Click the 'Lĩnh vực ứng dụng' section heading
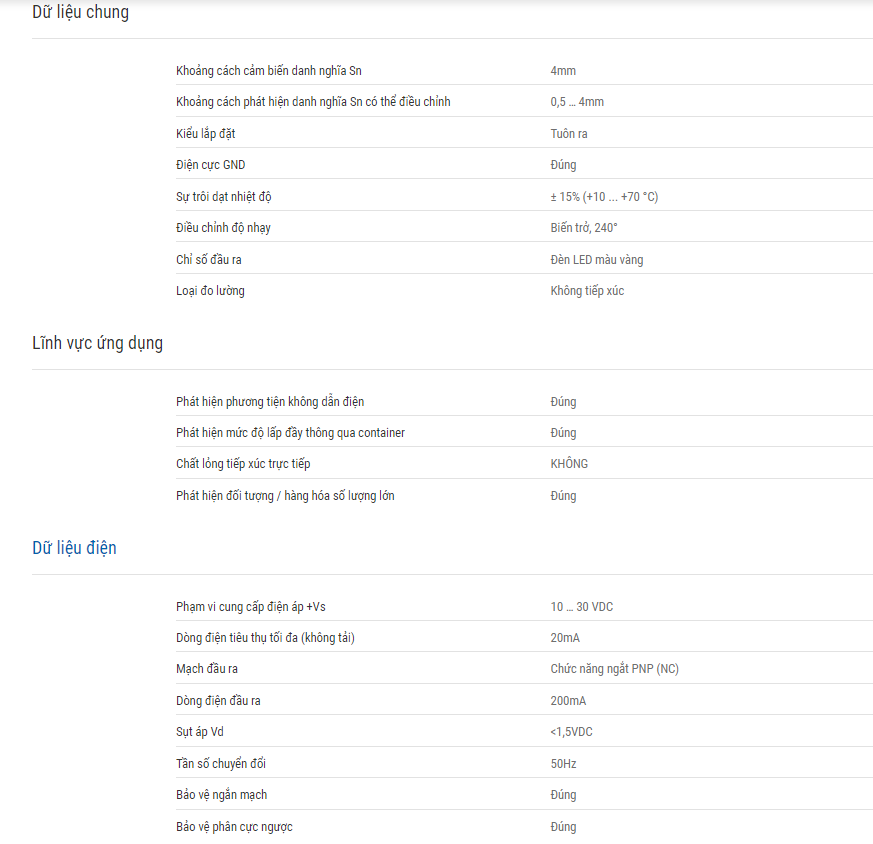873x844 pixels. pyautogui.click(x=97, y=343)
